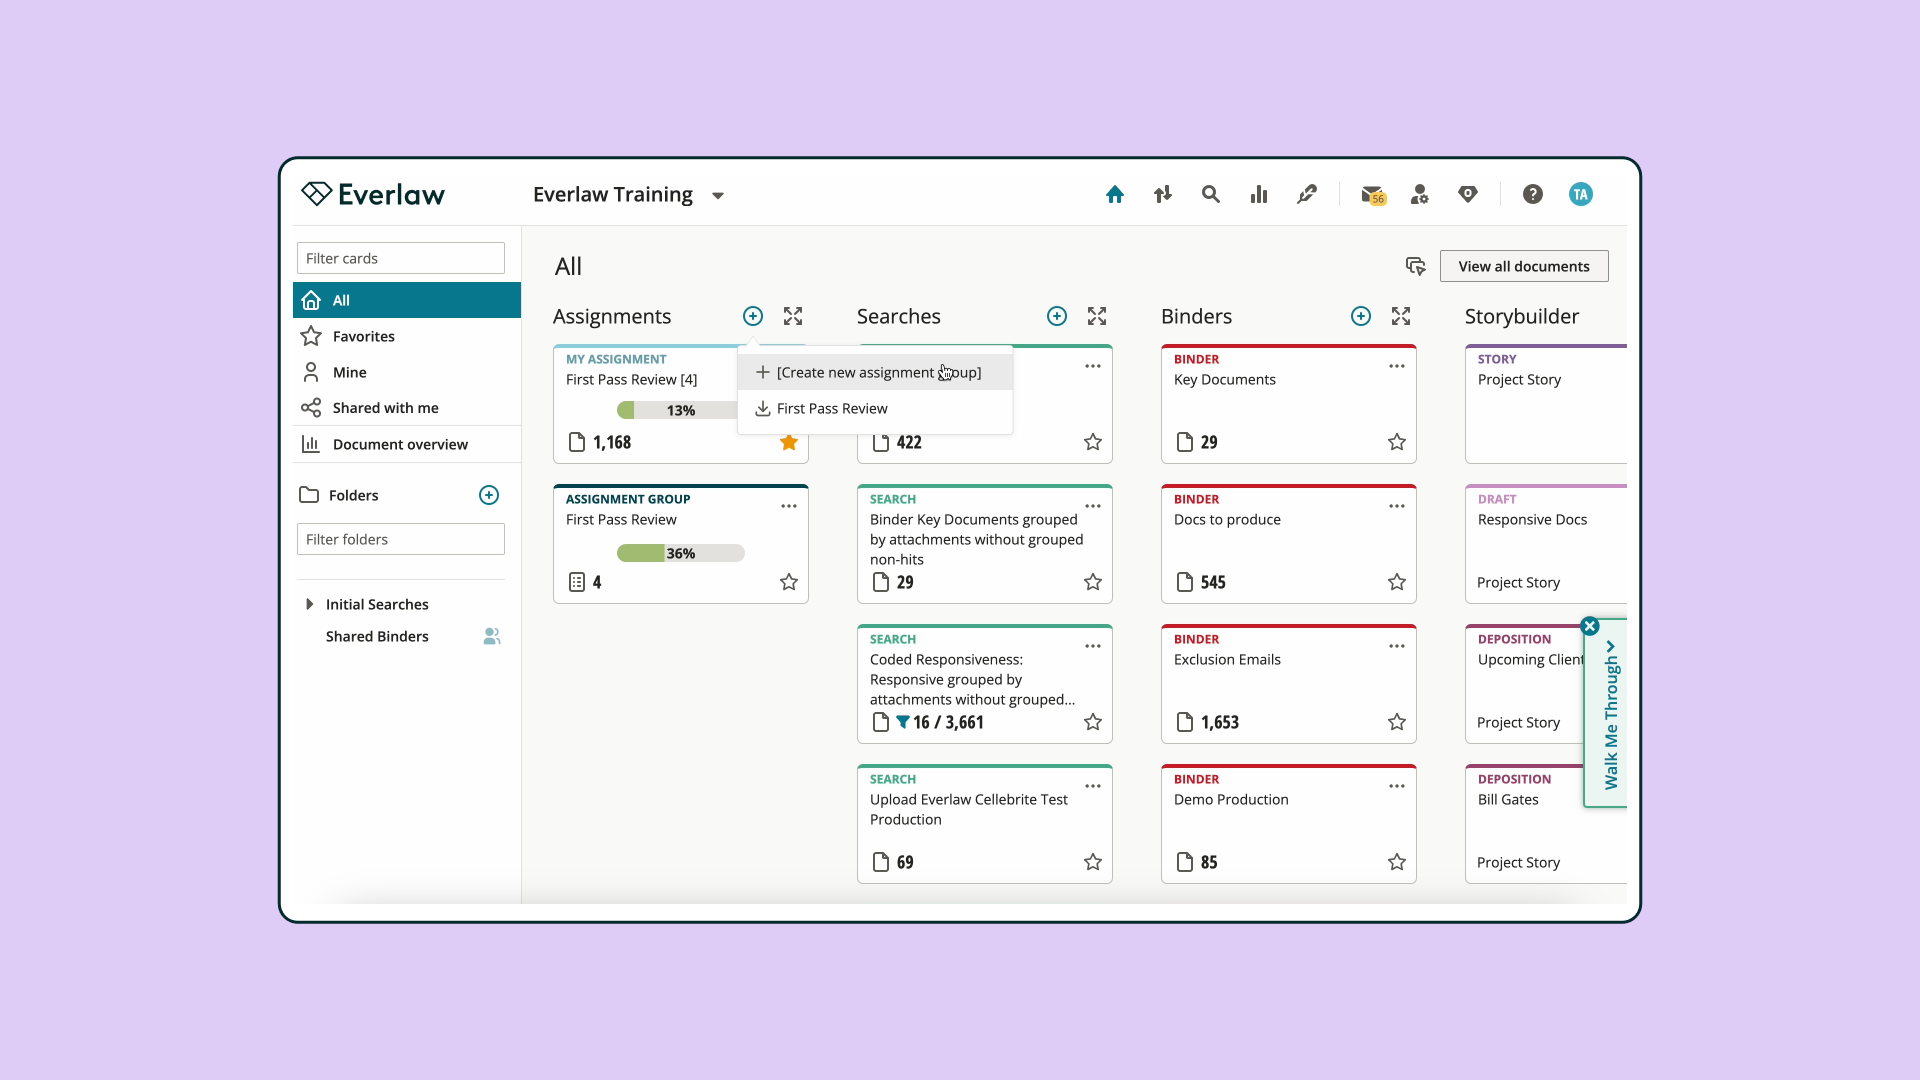Open Document overview in the sidebar
The width and height of the screenshot is (1920, 1080).
399,444
